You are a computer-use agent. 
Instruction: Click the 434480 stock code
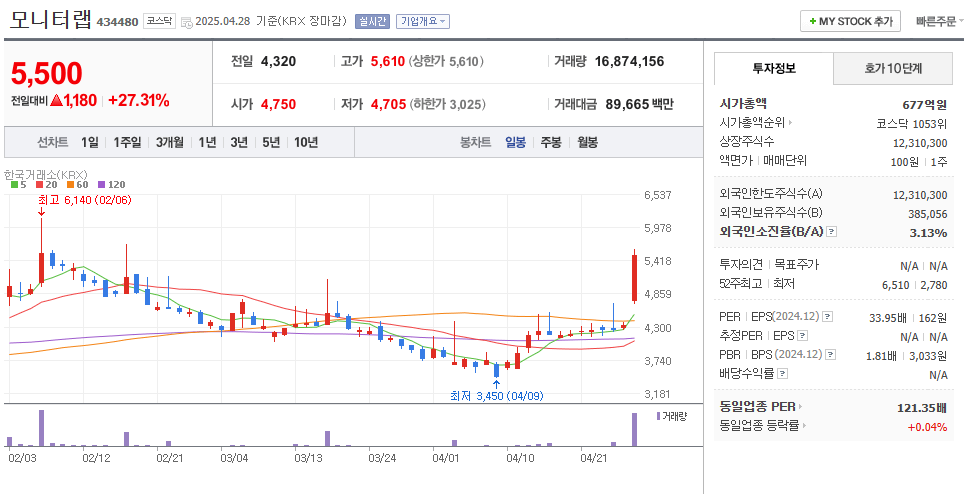(x=117, y=22)
